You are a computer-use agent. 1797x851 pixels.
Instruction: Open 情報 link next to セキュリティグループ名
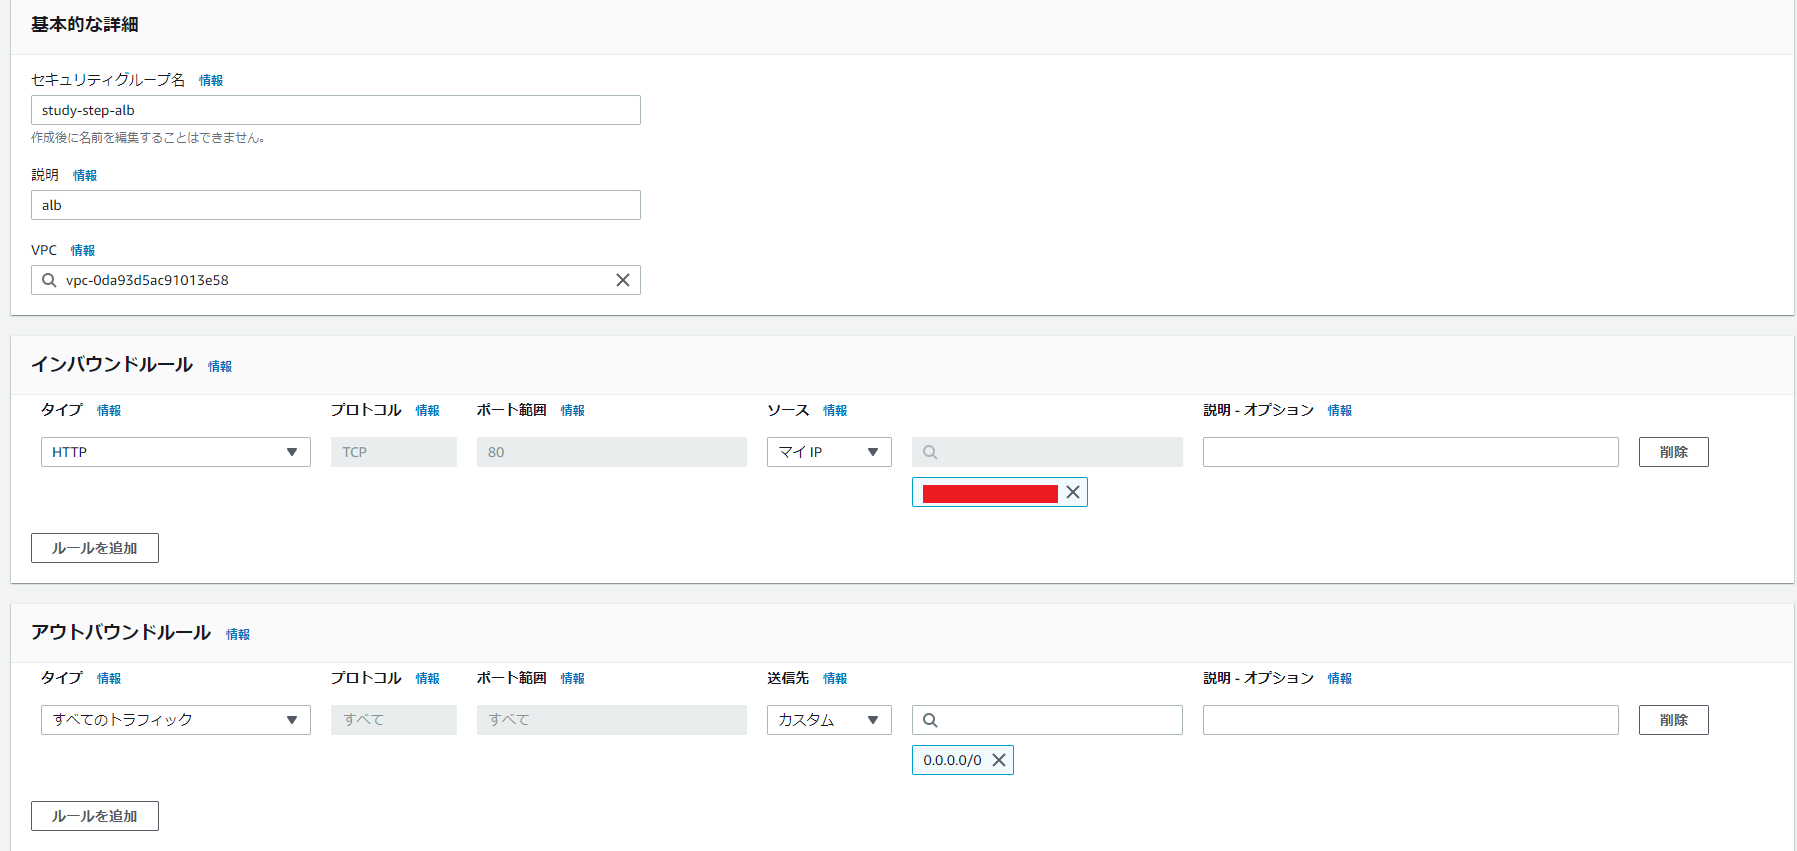click(211, 80)
